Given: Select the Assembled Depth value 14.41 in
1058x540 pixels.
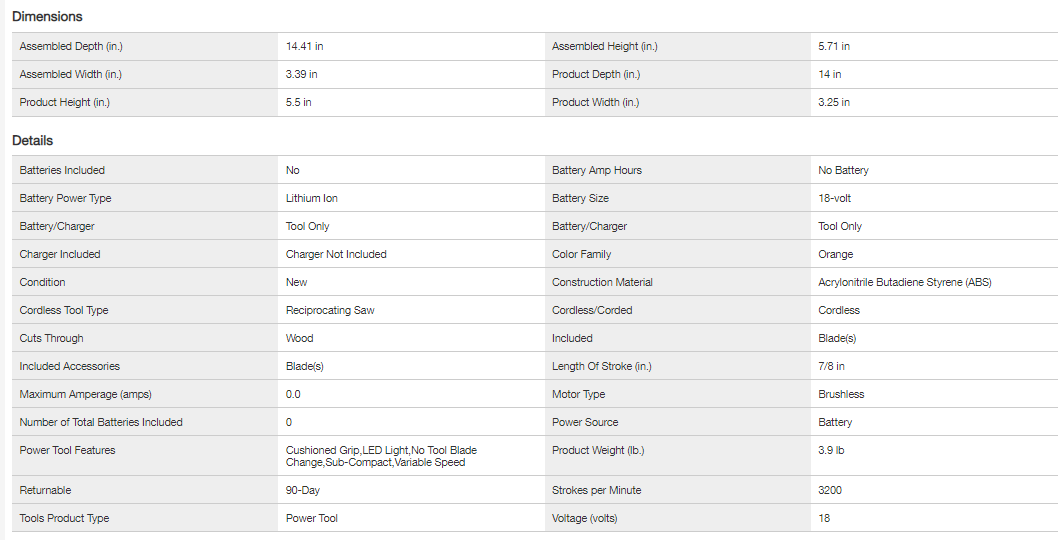Looking at the screenshot, I should (304, 46).
